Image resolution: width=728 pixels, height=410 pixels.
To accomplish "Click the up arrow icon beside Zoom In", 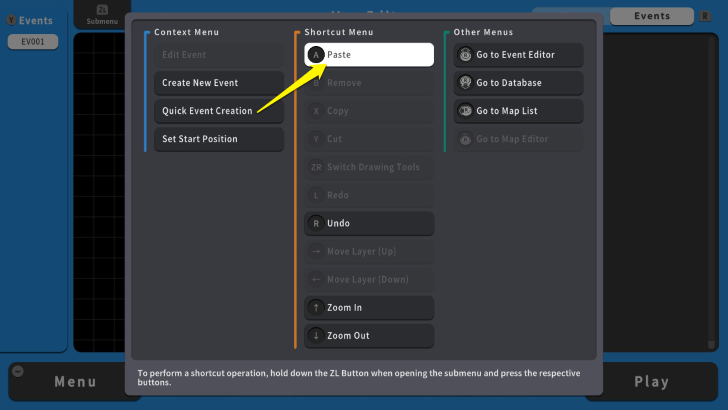I will (x=316, y=308).
